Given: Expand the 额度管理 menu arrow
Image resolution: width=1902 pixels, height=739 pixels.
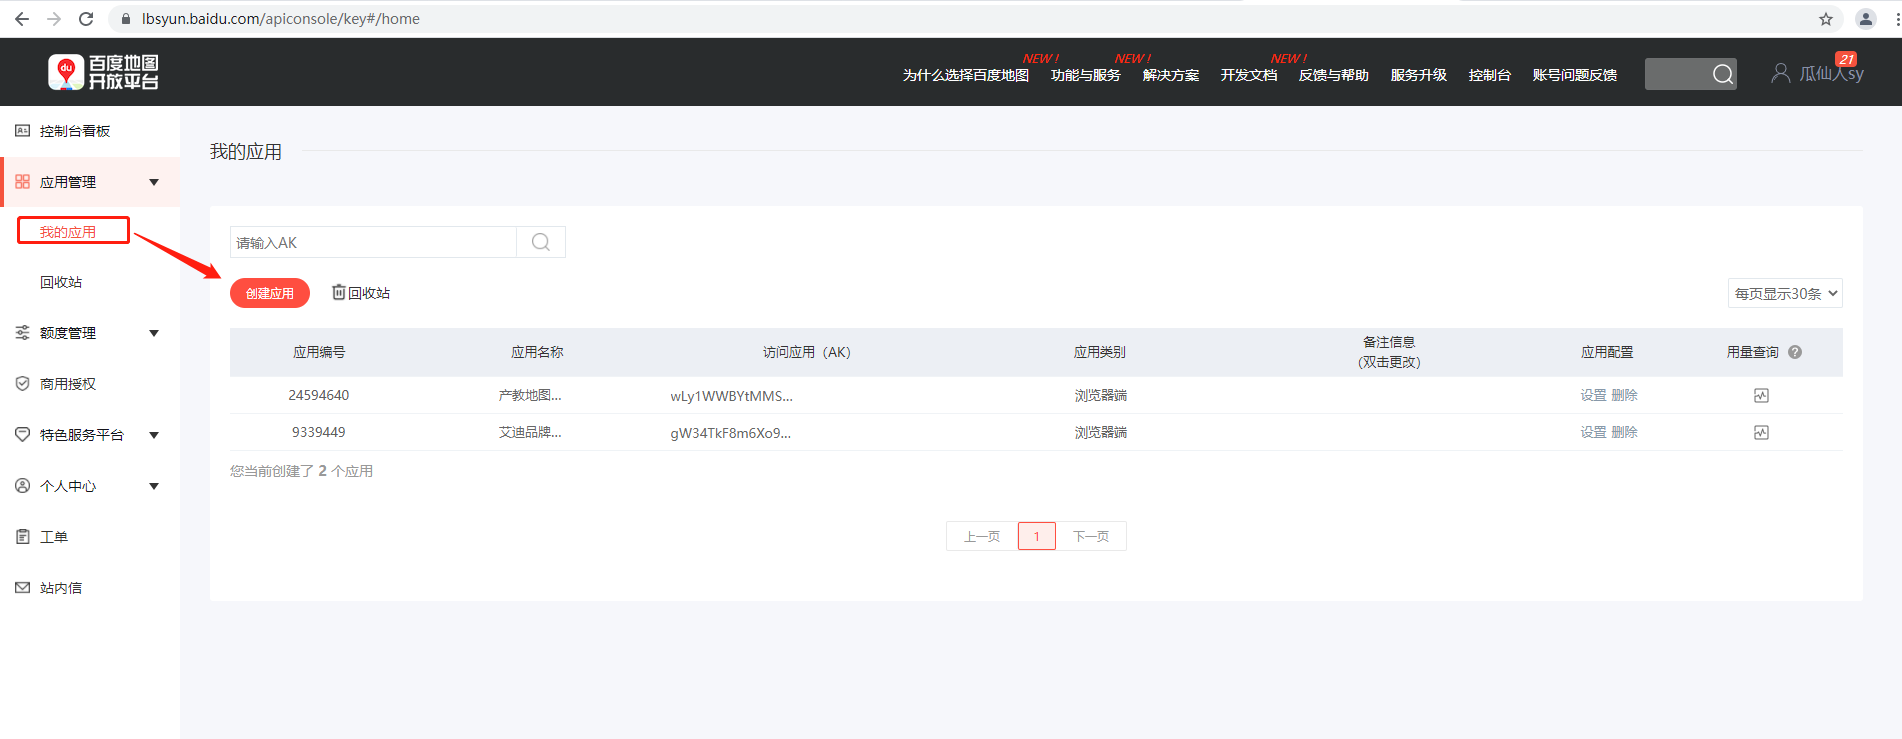Looking at the screenshot, I should [154, 333].
